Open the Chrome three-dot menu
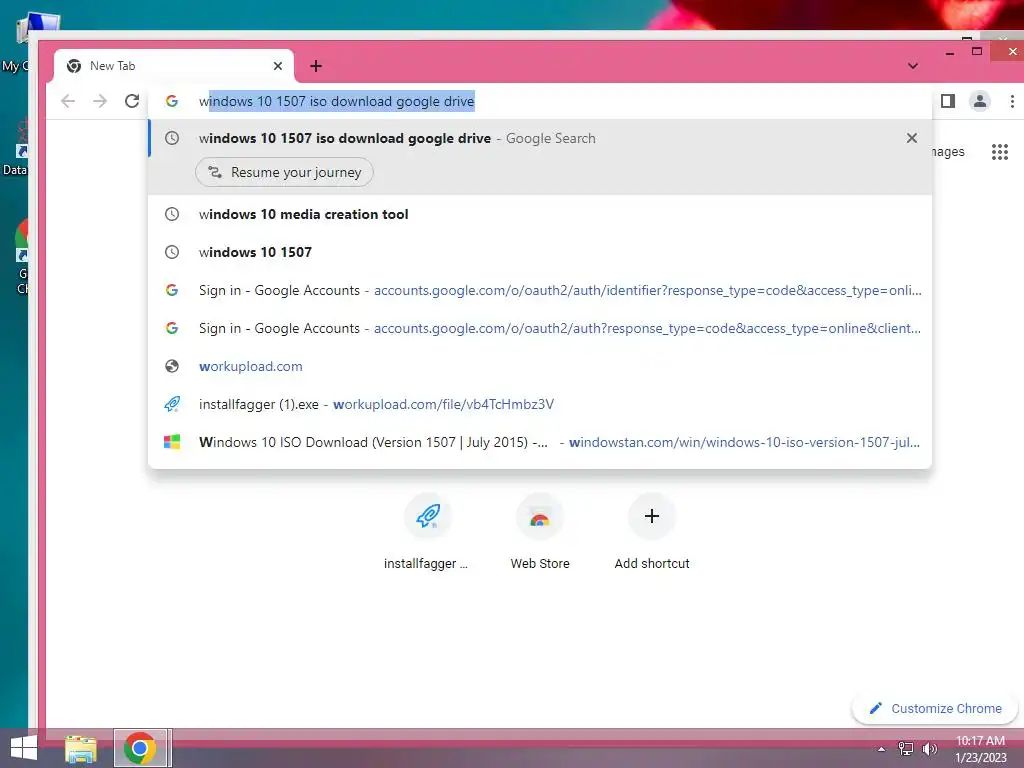 click(x=1012, y=101)
